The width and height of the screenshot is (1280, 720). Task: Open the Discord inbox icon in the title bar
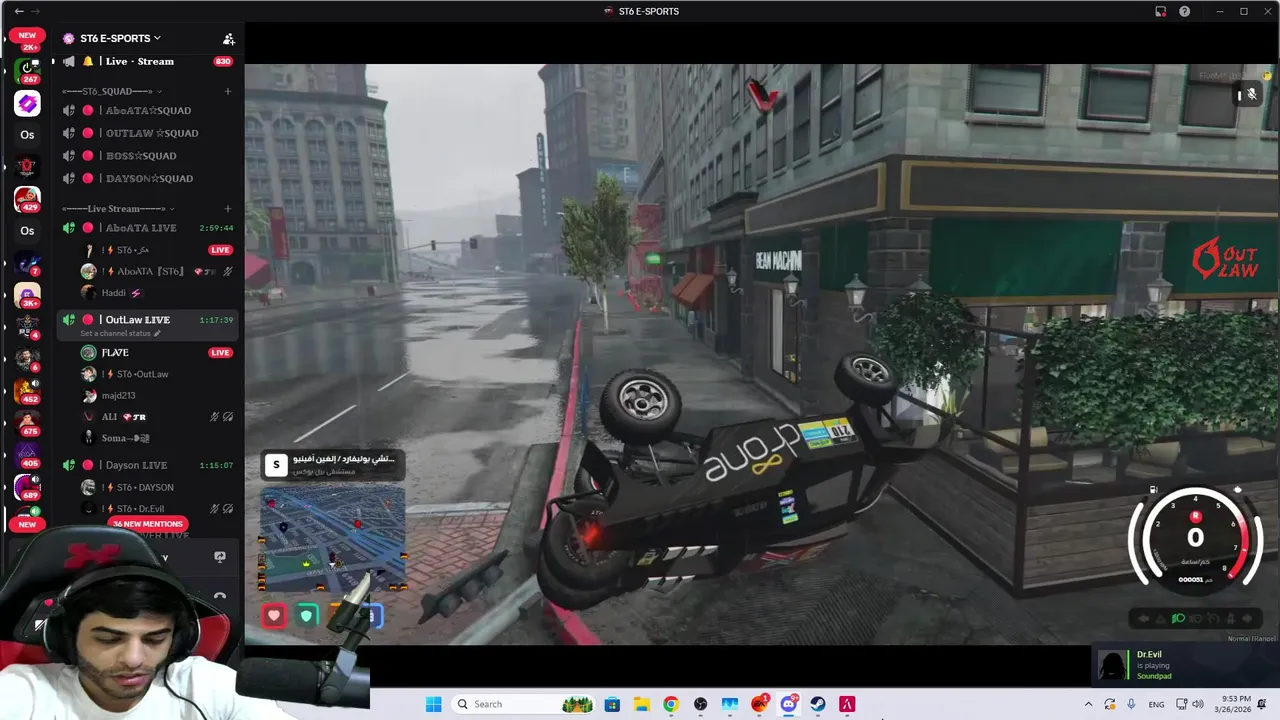point(1160,11)
